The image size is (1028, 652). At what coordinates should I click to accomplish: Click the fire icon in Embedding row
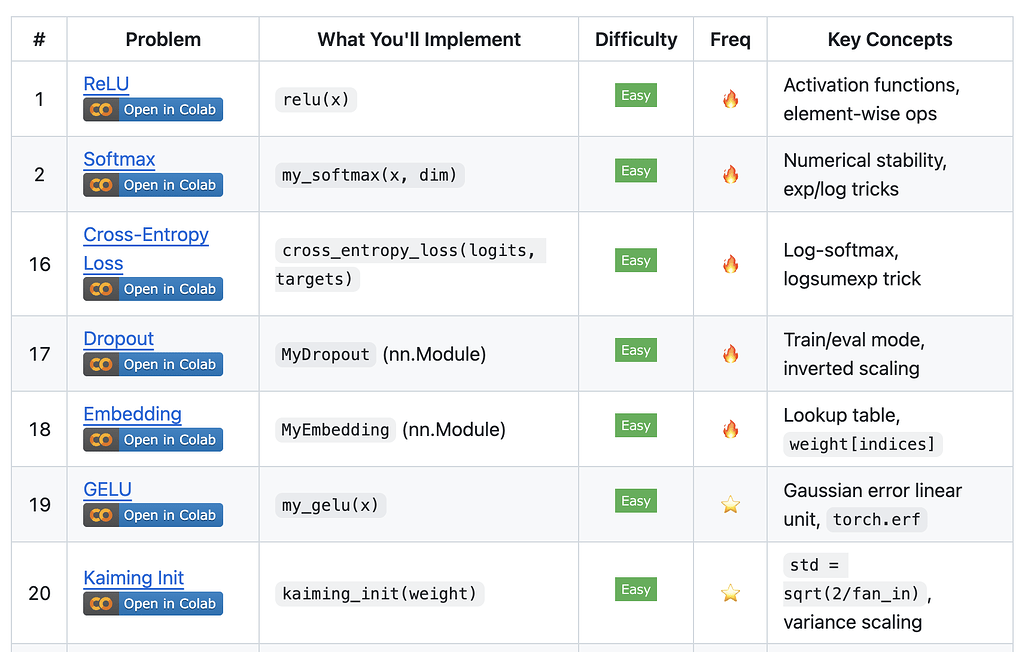pos(730,430)
